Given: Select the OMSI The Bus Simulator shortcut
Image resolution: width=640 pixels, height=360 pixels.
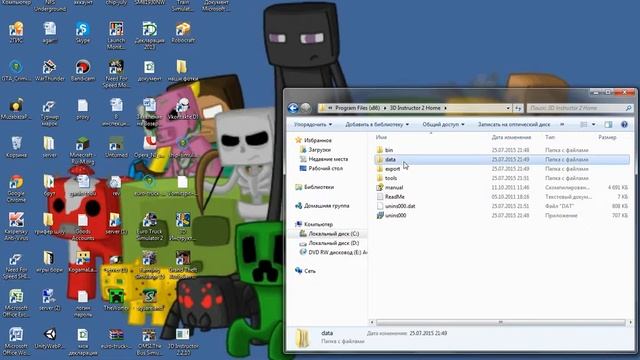Looking at the screenshot, I should click(149, 341).
